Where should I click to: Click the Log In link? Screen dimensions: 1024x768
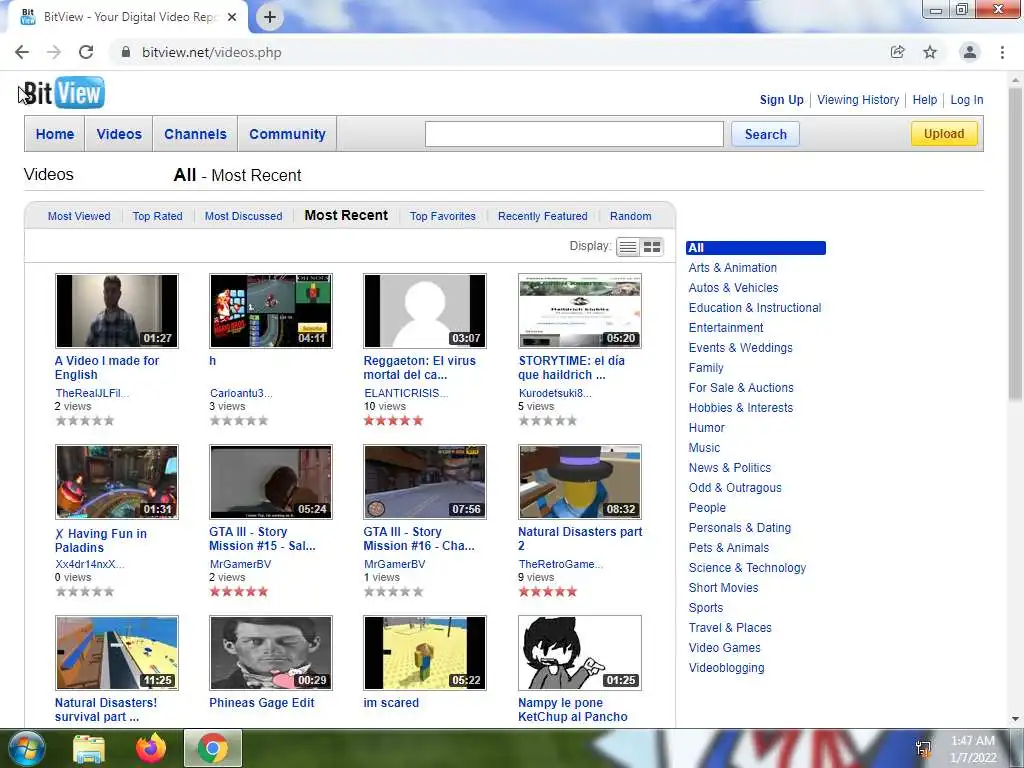coord(967,100)
